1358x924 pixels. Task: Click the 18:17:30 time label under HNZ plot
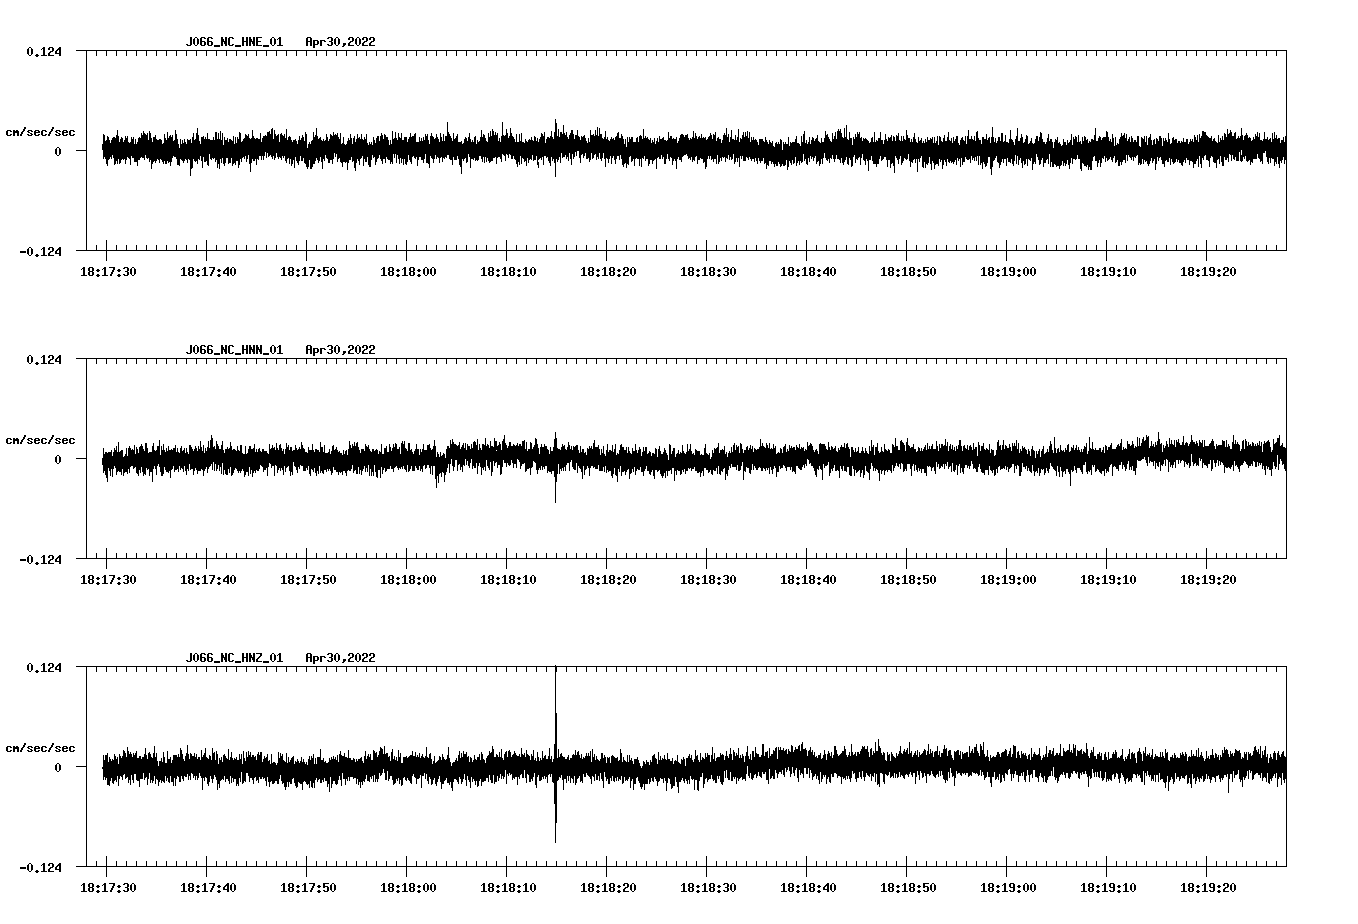[108, 887]
